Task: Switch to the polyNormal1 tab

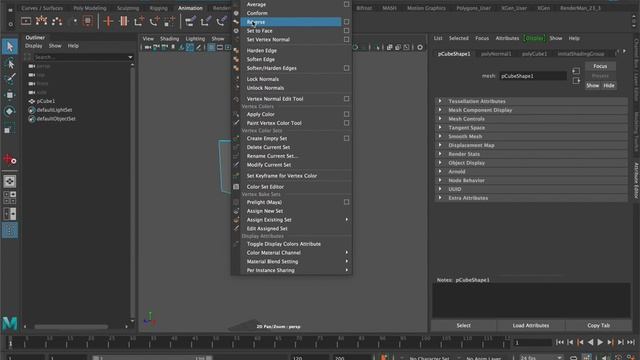Action: click(496, 54)
